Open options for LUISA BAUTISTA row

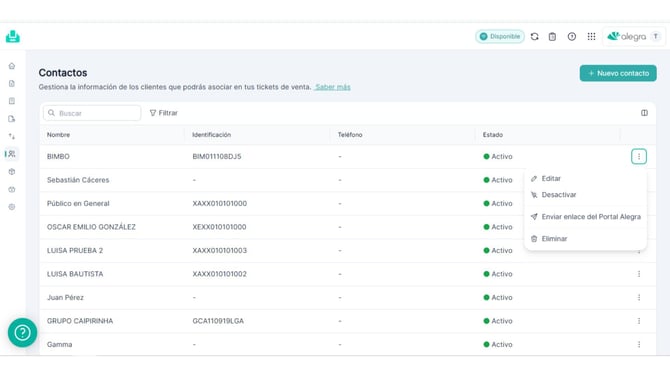coord(639,274)
